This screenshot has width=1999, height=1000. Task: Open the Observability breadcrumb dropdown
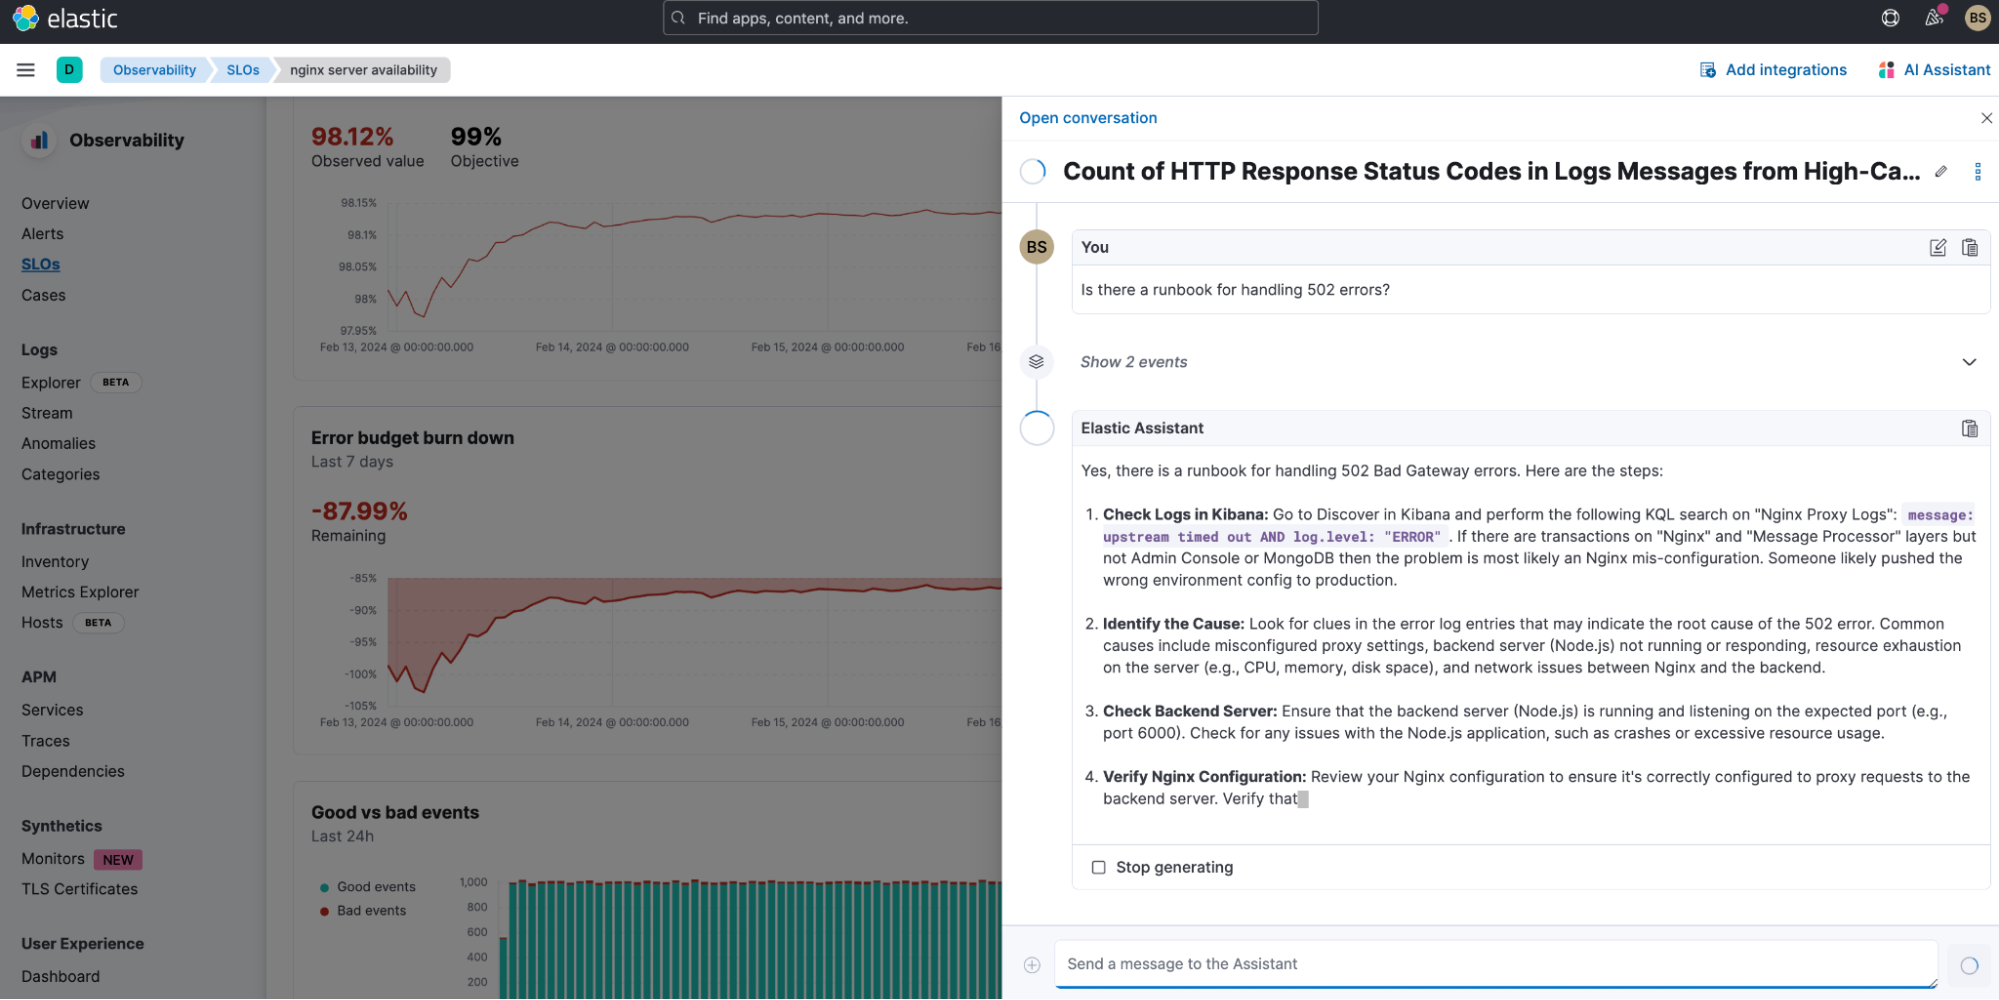click(x=154, y=69)
